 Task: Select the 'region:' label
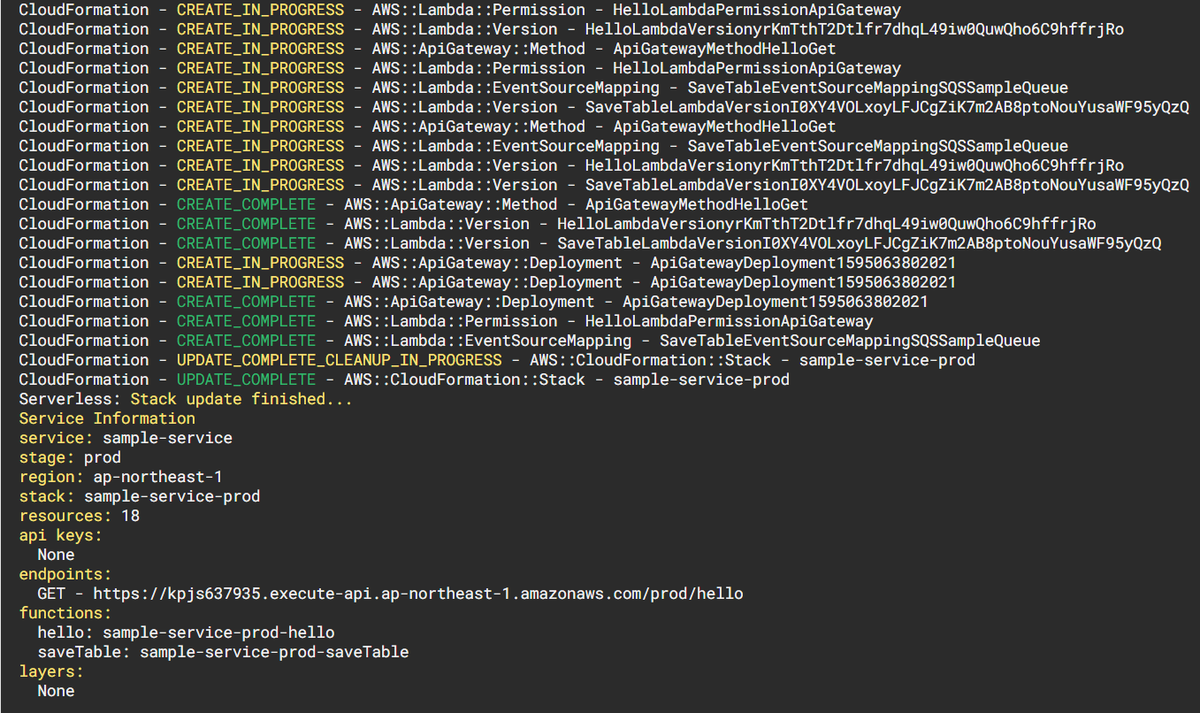(51, 477)
